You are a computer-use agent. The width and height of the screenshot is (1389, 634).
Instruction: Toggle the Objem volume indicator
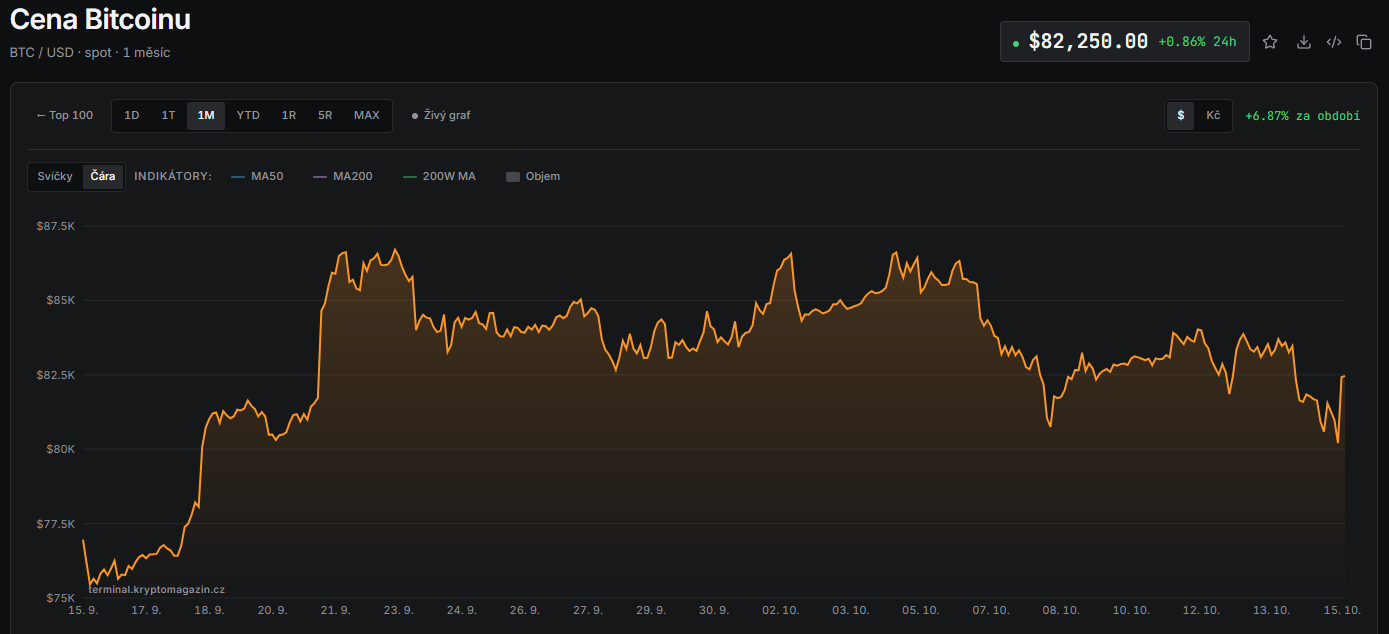point(533,176)
